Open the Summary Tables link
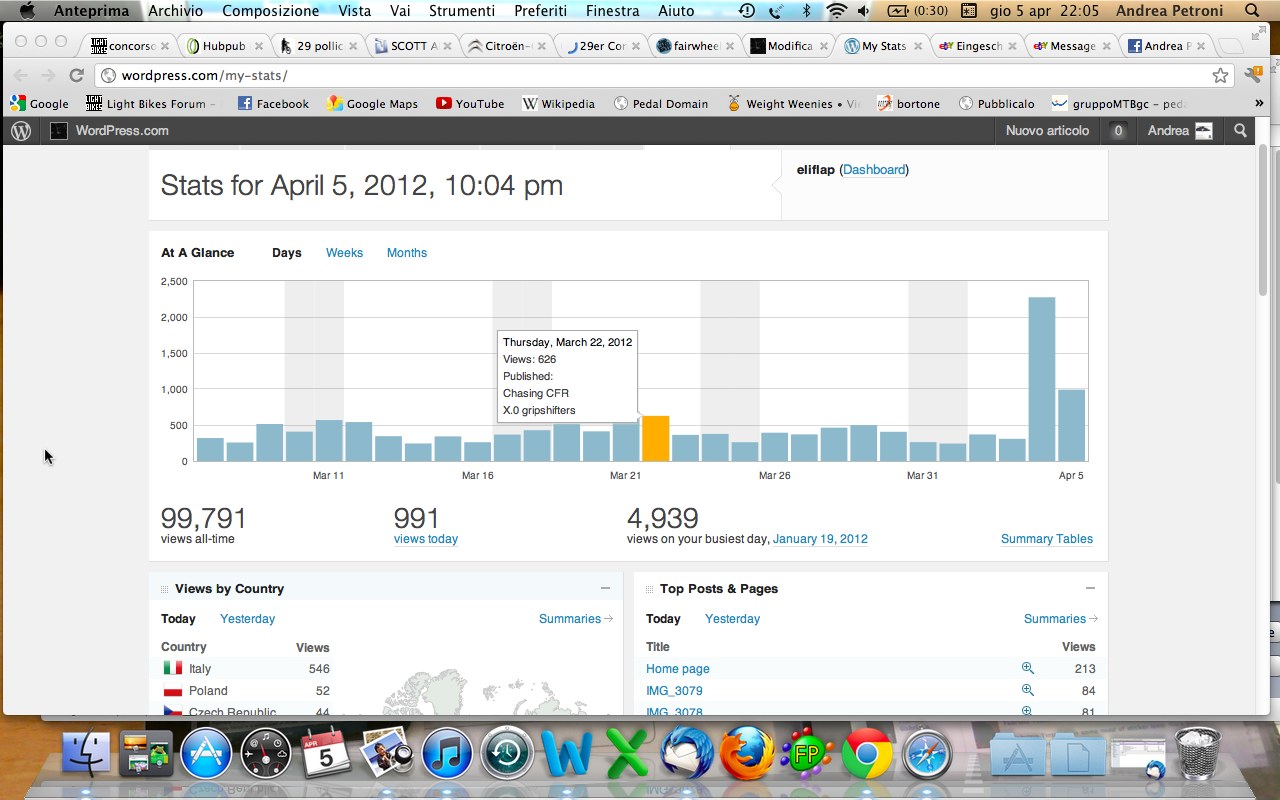This screenshot has height=800, width=1280. (x=1046, y=539)
